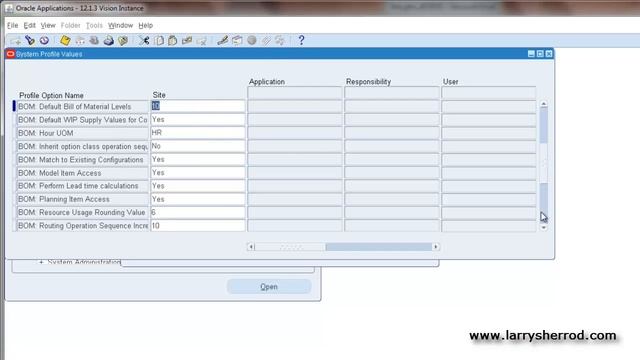Click the Next Step toolbar icon
640x360 pixels.
[x=80, y=40]
